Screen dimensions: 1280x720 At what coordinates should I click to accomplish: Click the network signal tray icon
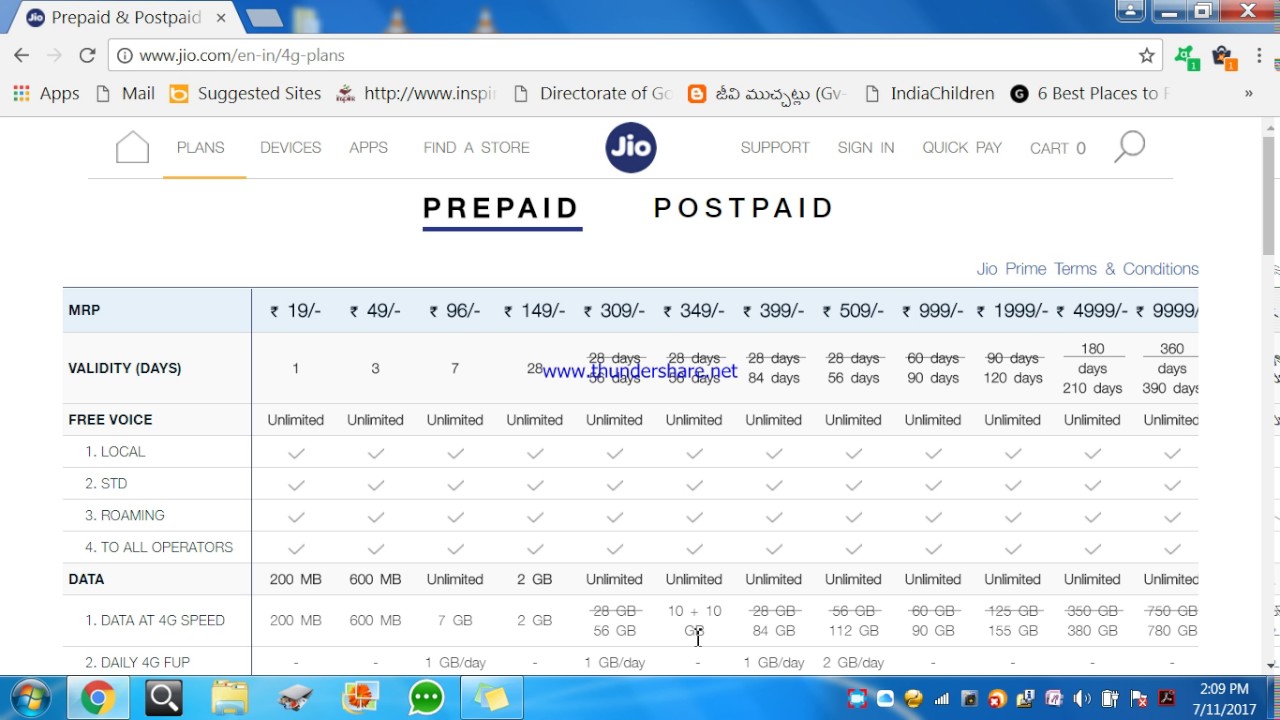pyautogui.click(x=941, y=699)
